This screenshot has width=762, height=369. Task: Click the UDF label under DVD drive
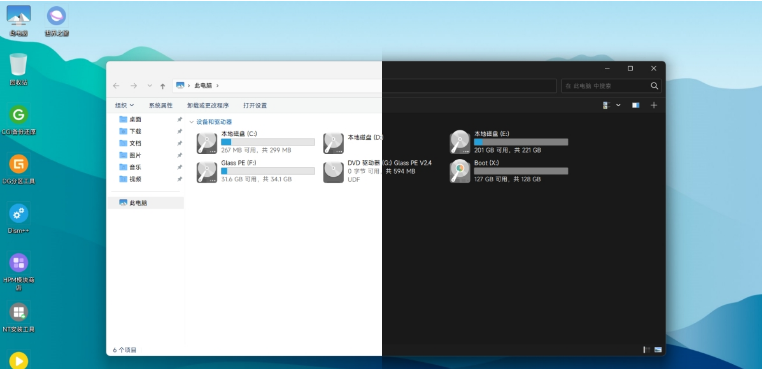(x=353, y=179)
